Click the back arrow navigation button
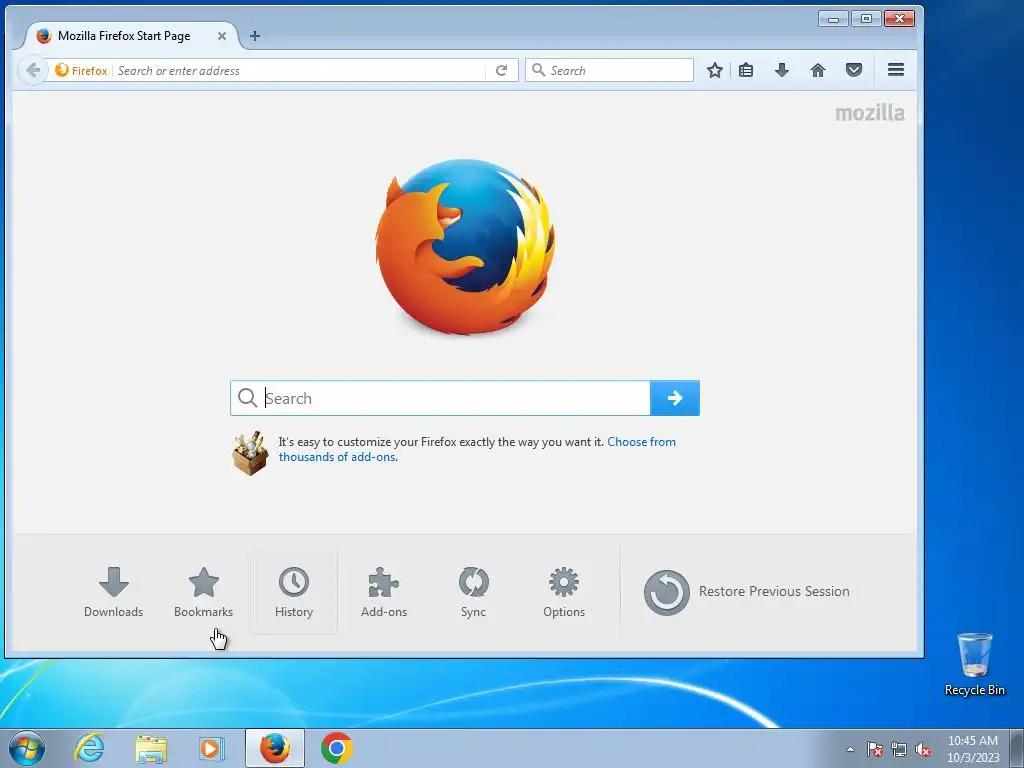Viewport: 1024px width, 768px height. [33, 70]
